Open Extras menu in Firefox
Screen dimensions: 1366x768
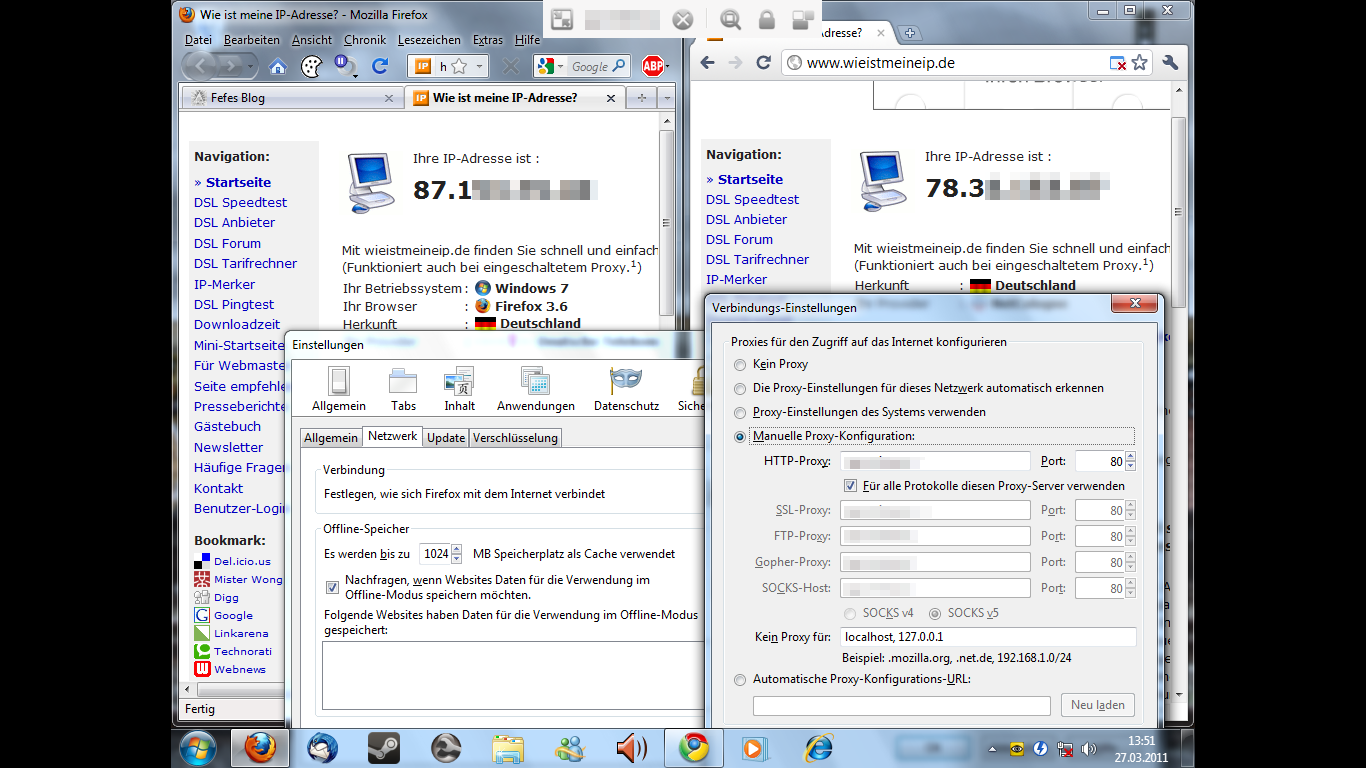(488, 40)
